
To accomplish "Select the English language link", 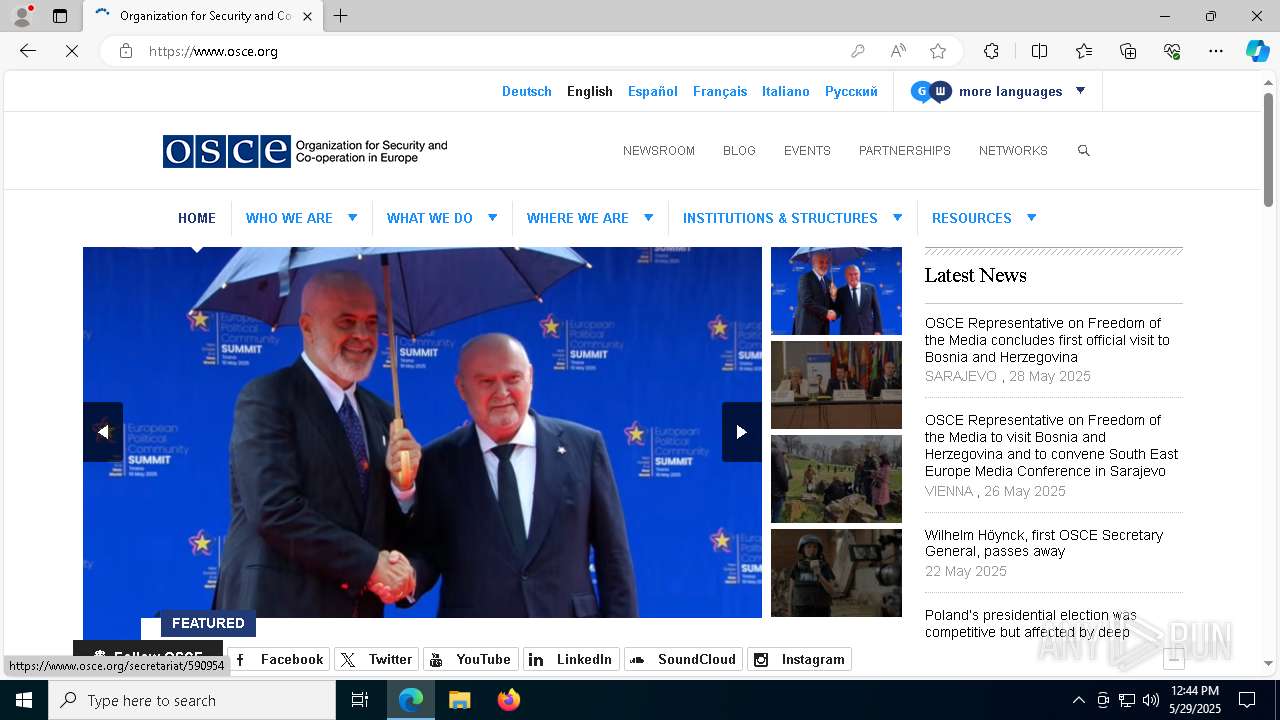I will 590,91.
